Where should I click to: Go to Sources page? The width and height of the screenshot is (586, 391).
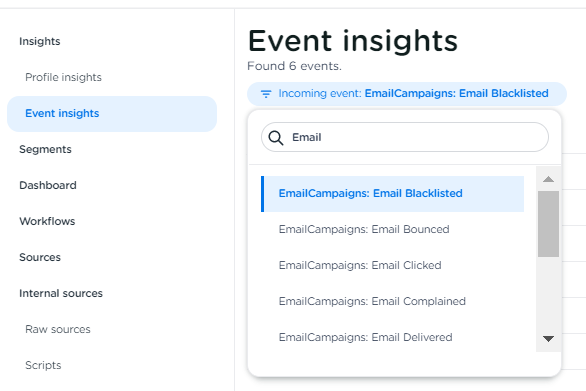tap(40, 258)
